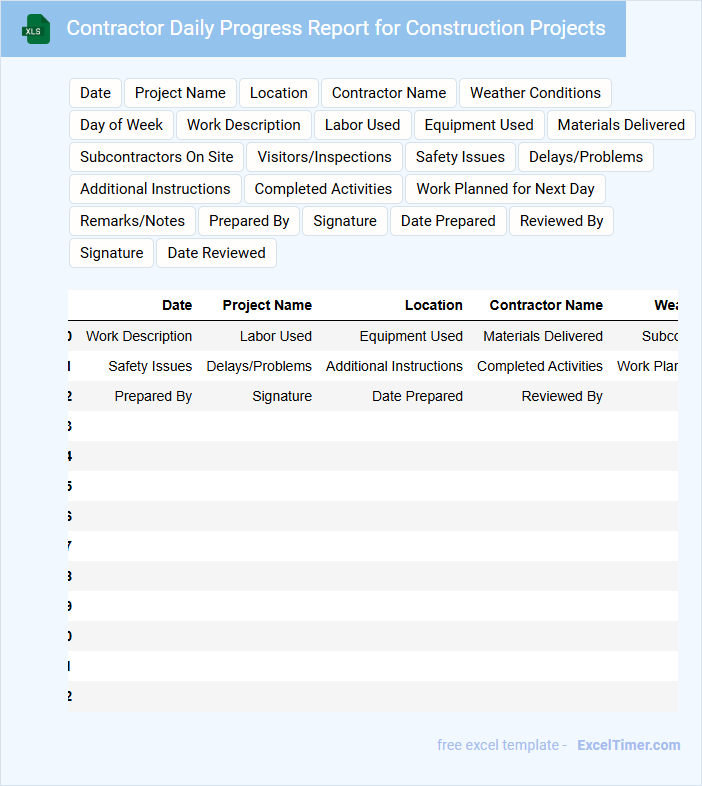Screen dimensions: 702x786
Task: Click the Location tag
Action: click(278, 93)
